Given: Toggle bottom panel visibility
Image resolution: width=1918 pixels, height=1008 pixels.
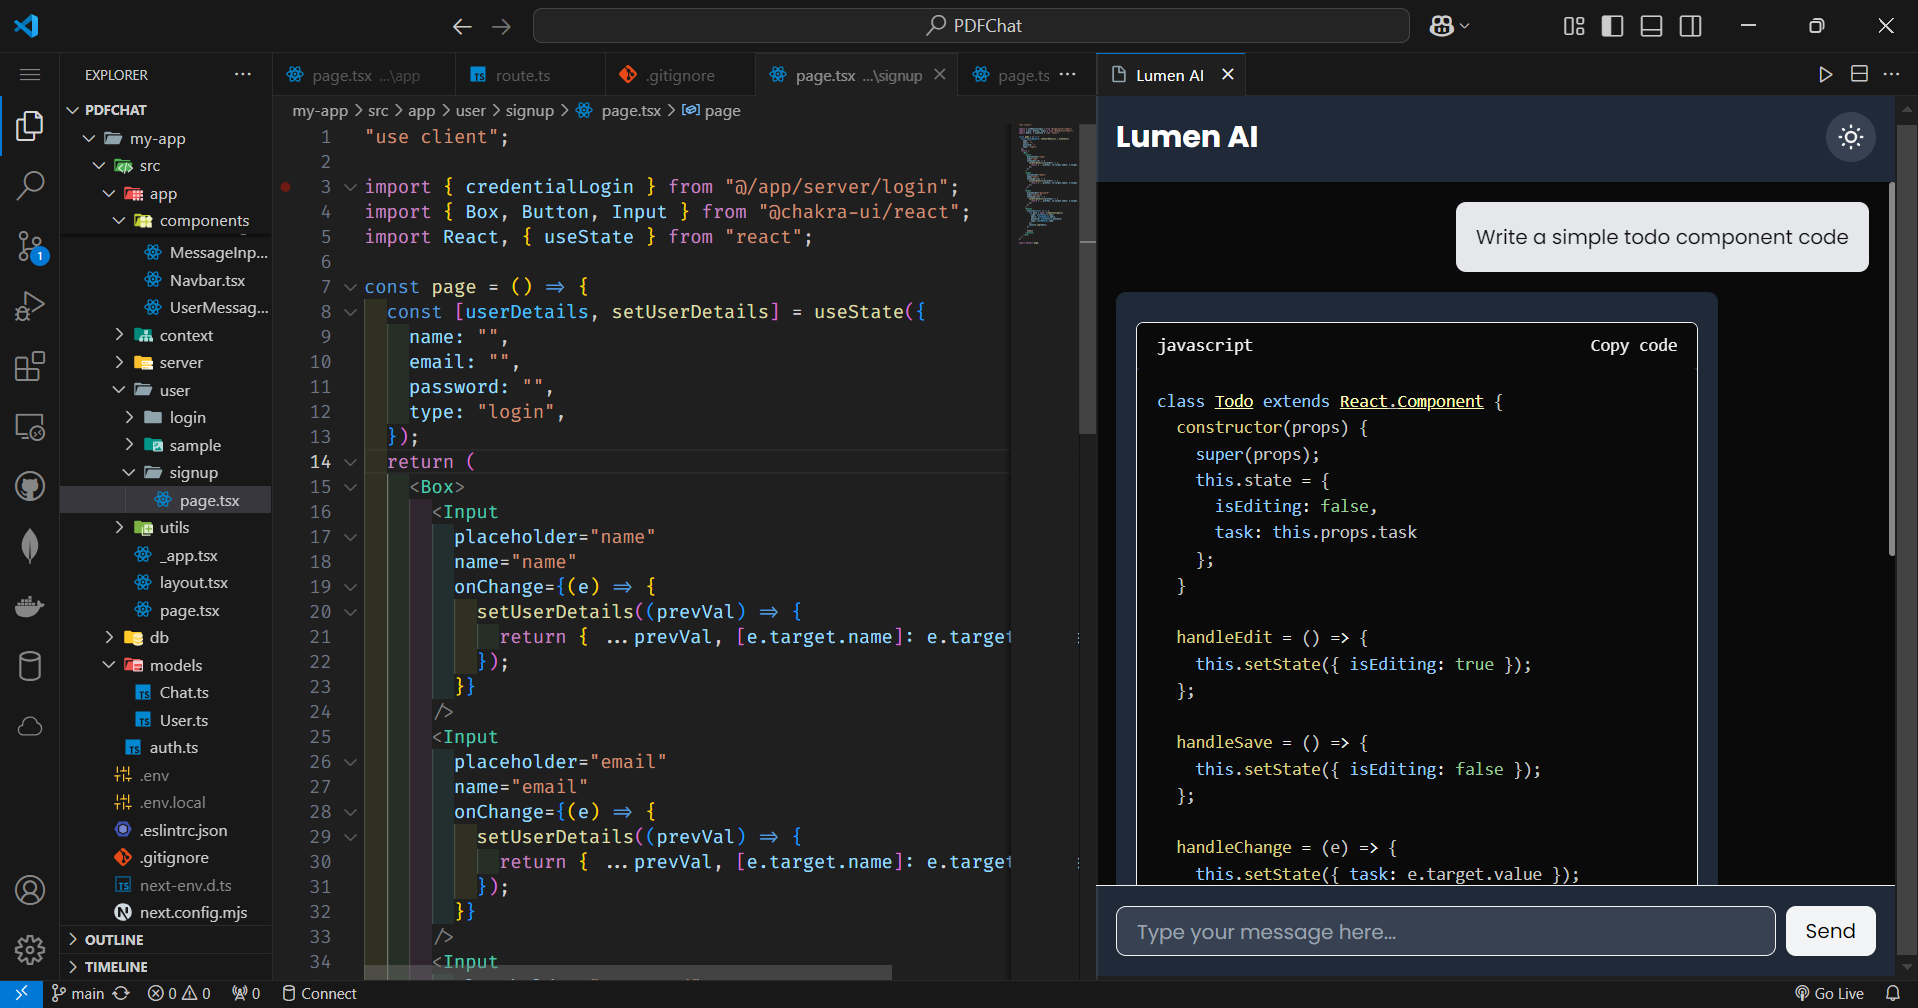Looking at the screenshot, I should (x=1652, y=26).
